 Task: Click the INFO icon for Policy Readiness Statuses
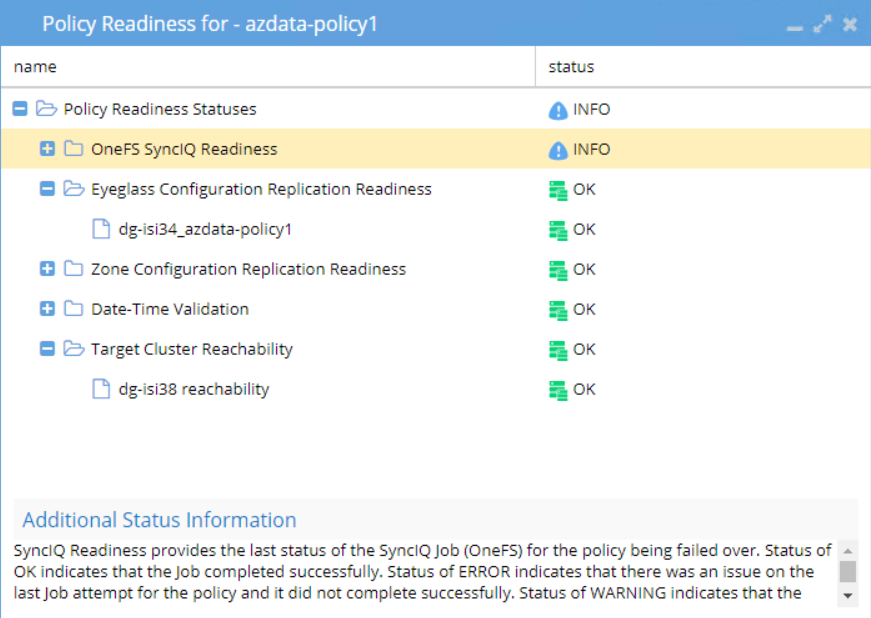tap(558, 110)
